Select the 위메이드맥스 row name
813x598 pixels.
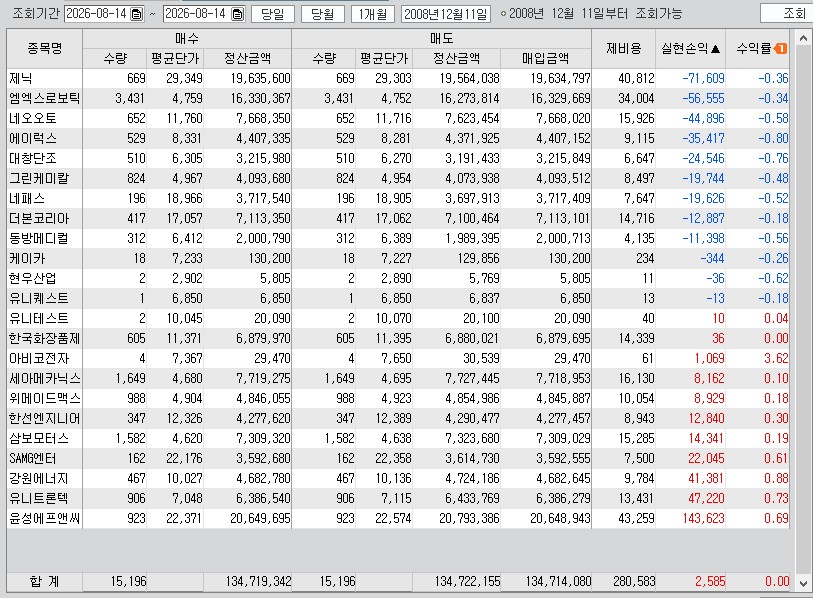(45, 399)
